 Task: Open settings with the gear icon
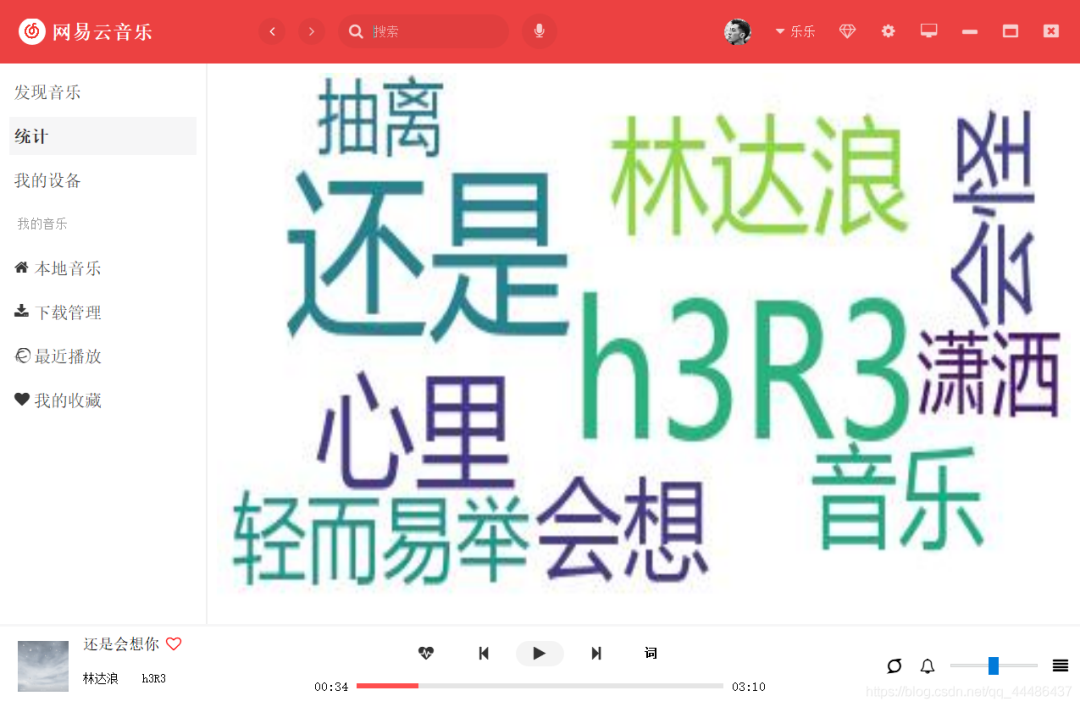pyautogui.click(x=888, y=31)
